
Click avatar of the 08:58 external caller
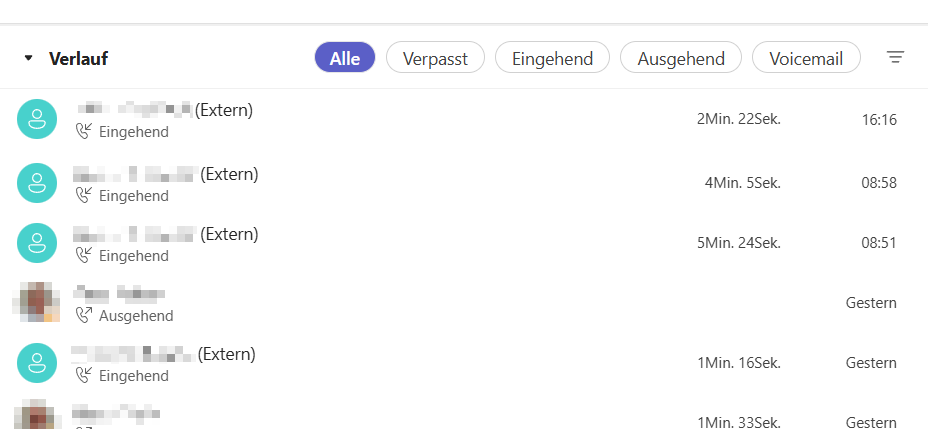click(x=37, y=182)
